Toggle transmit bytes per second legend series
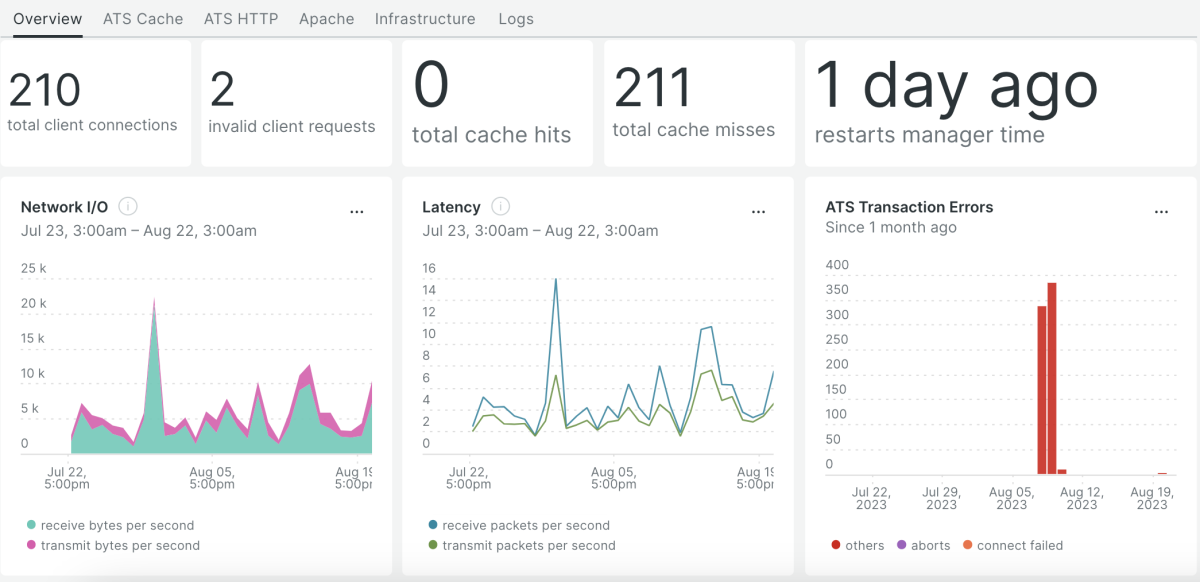 click(x=120, y=546)
